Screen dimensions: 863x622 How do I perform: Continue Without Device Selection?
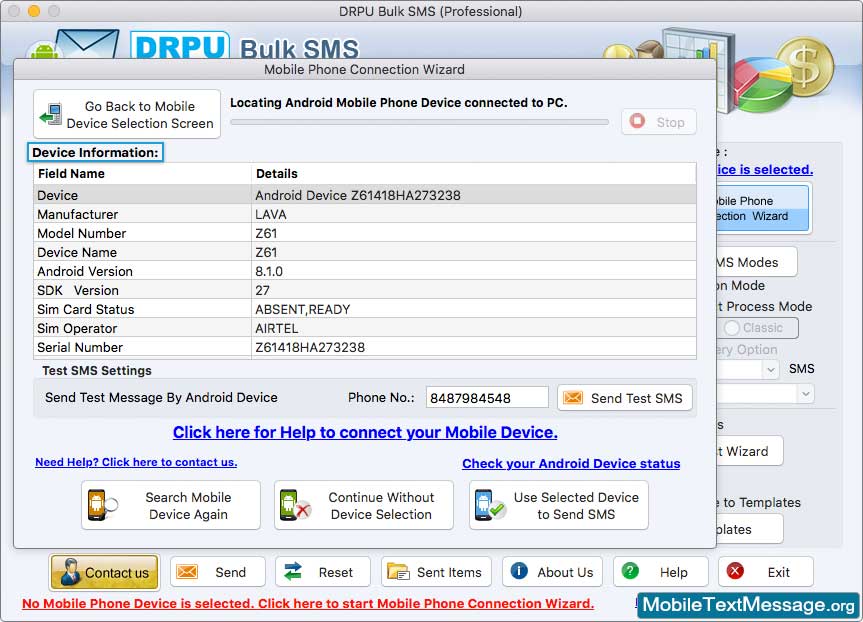click(364, 505)
